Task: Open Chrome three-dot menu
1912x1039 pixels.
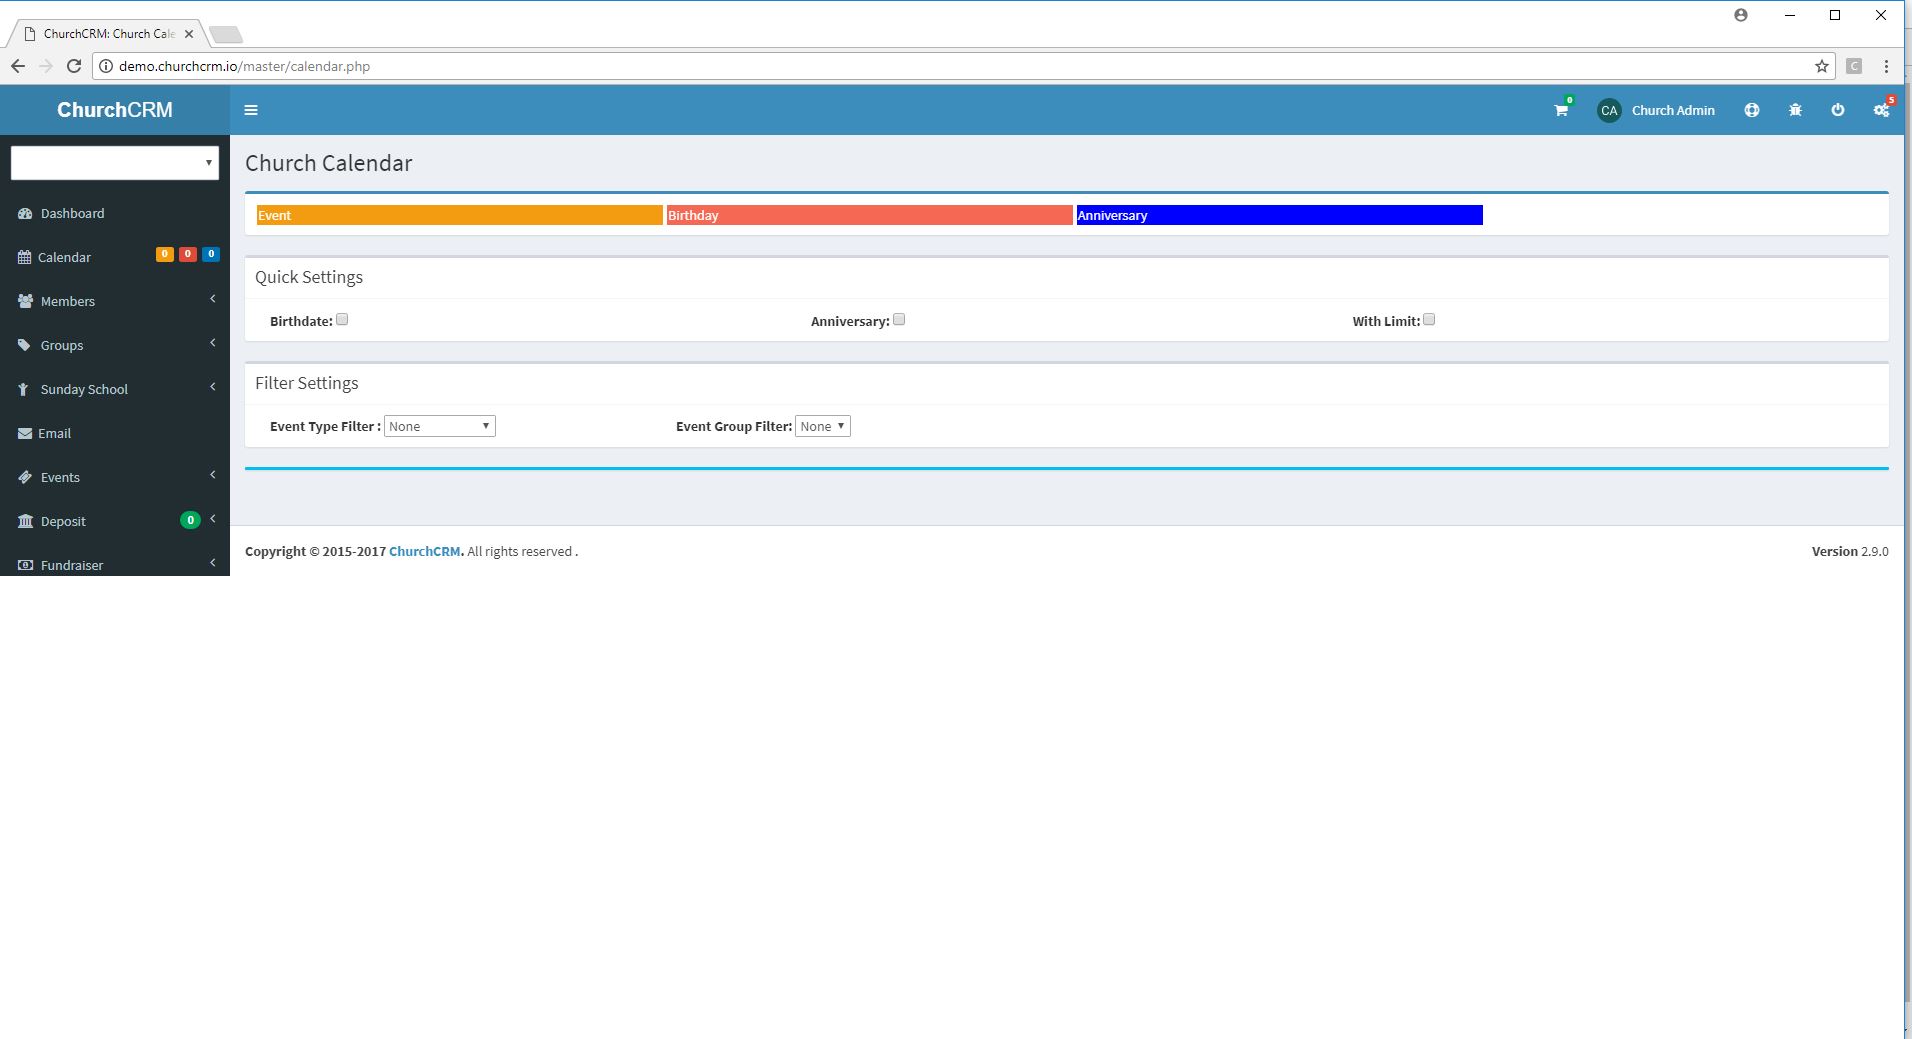Action: pyautogui.click(x=1886, y=66)
